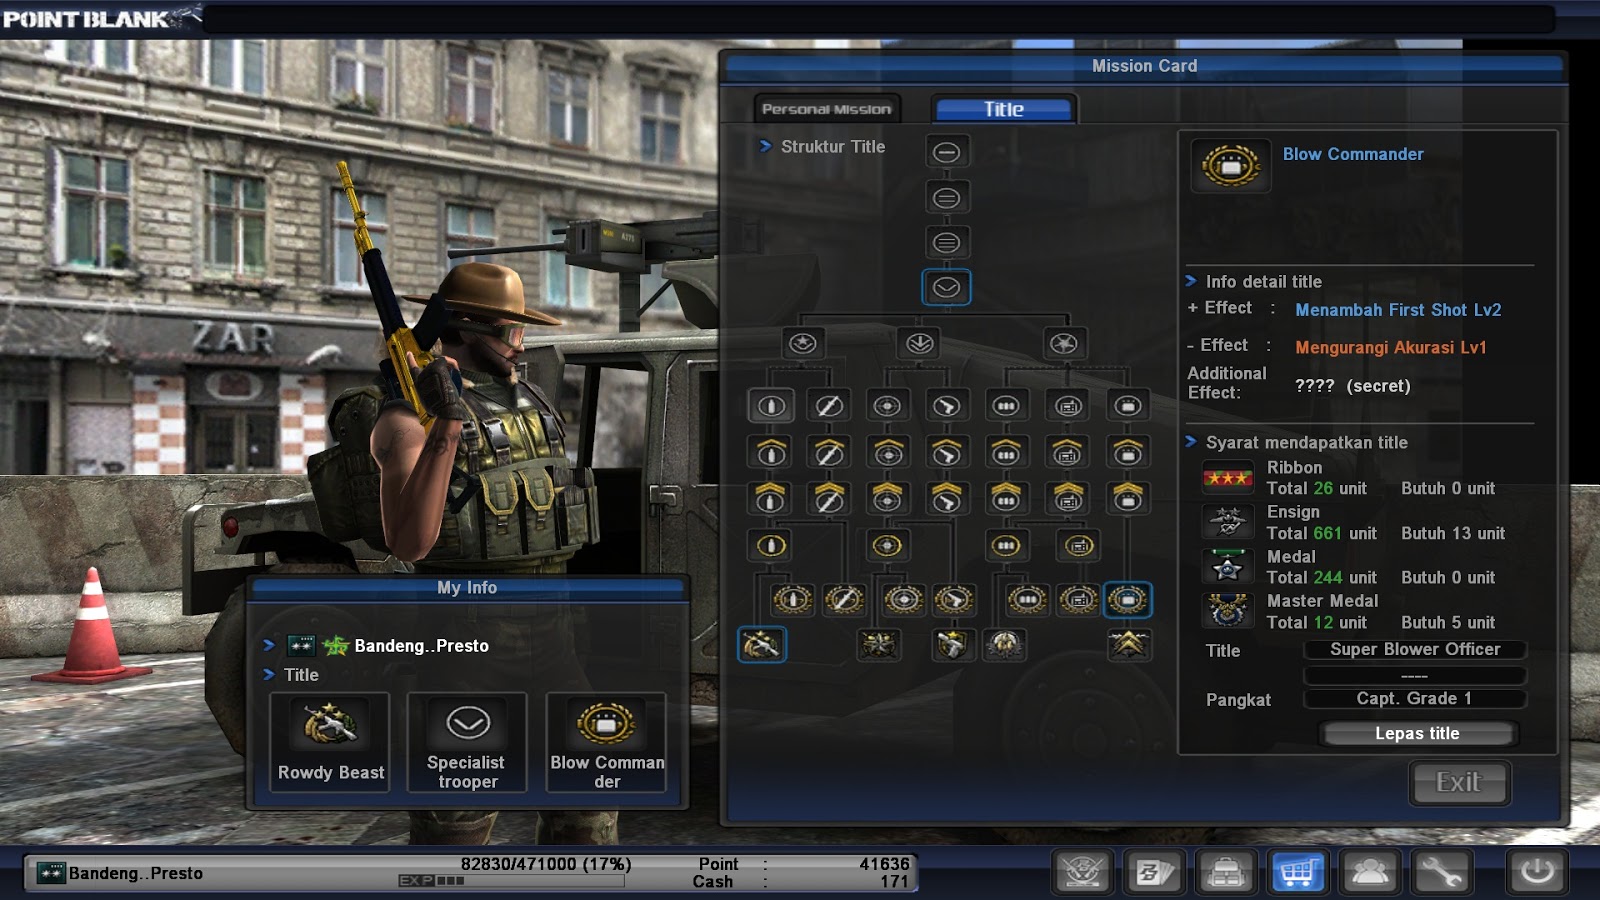
Task: Select the single-chevron bullet title icon
Action: click(x=770, y=453)
